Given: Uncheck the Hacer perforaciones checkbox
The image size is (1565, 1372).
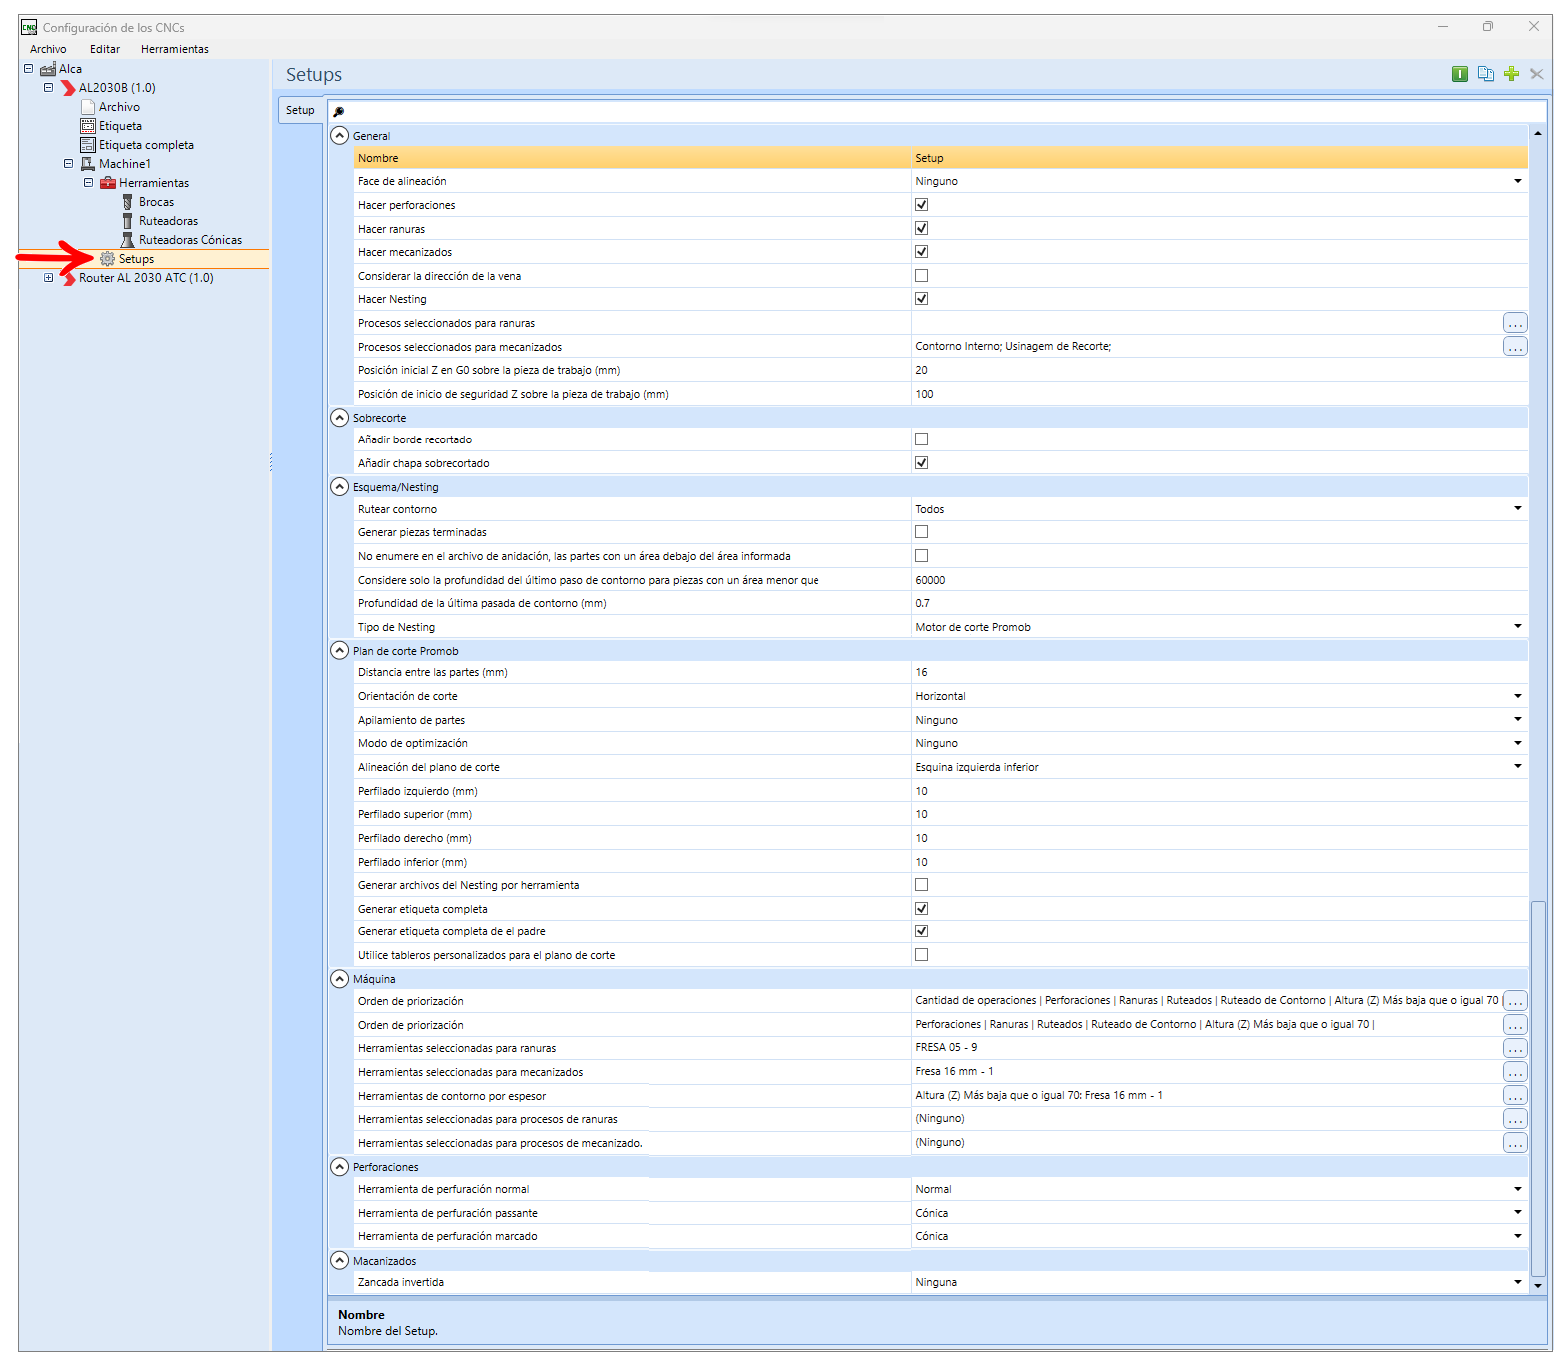Looking at the screenshot, I should coord(921,205).
